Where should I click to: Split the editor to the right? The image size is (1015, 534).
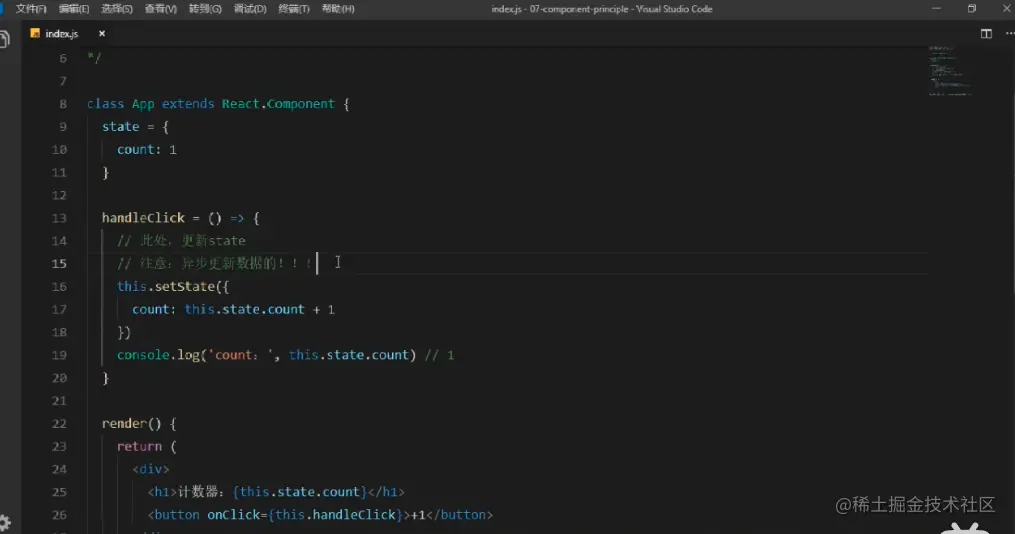pyautogui.click(x=986, y=34)
